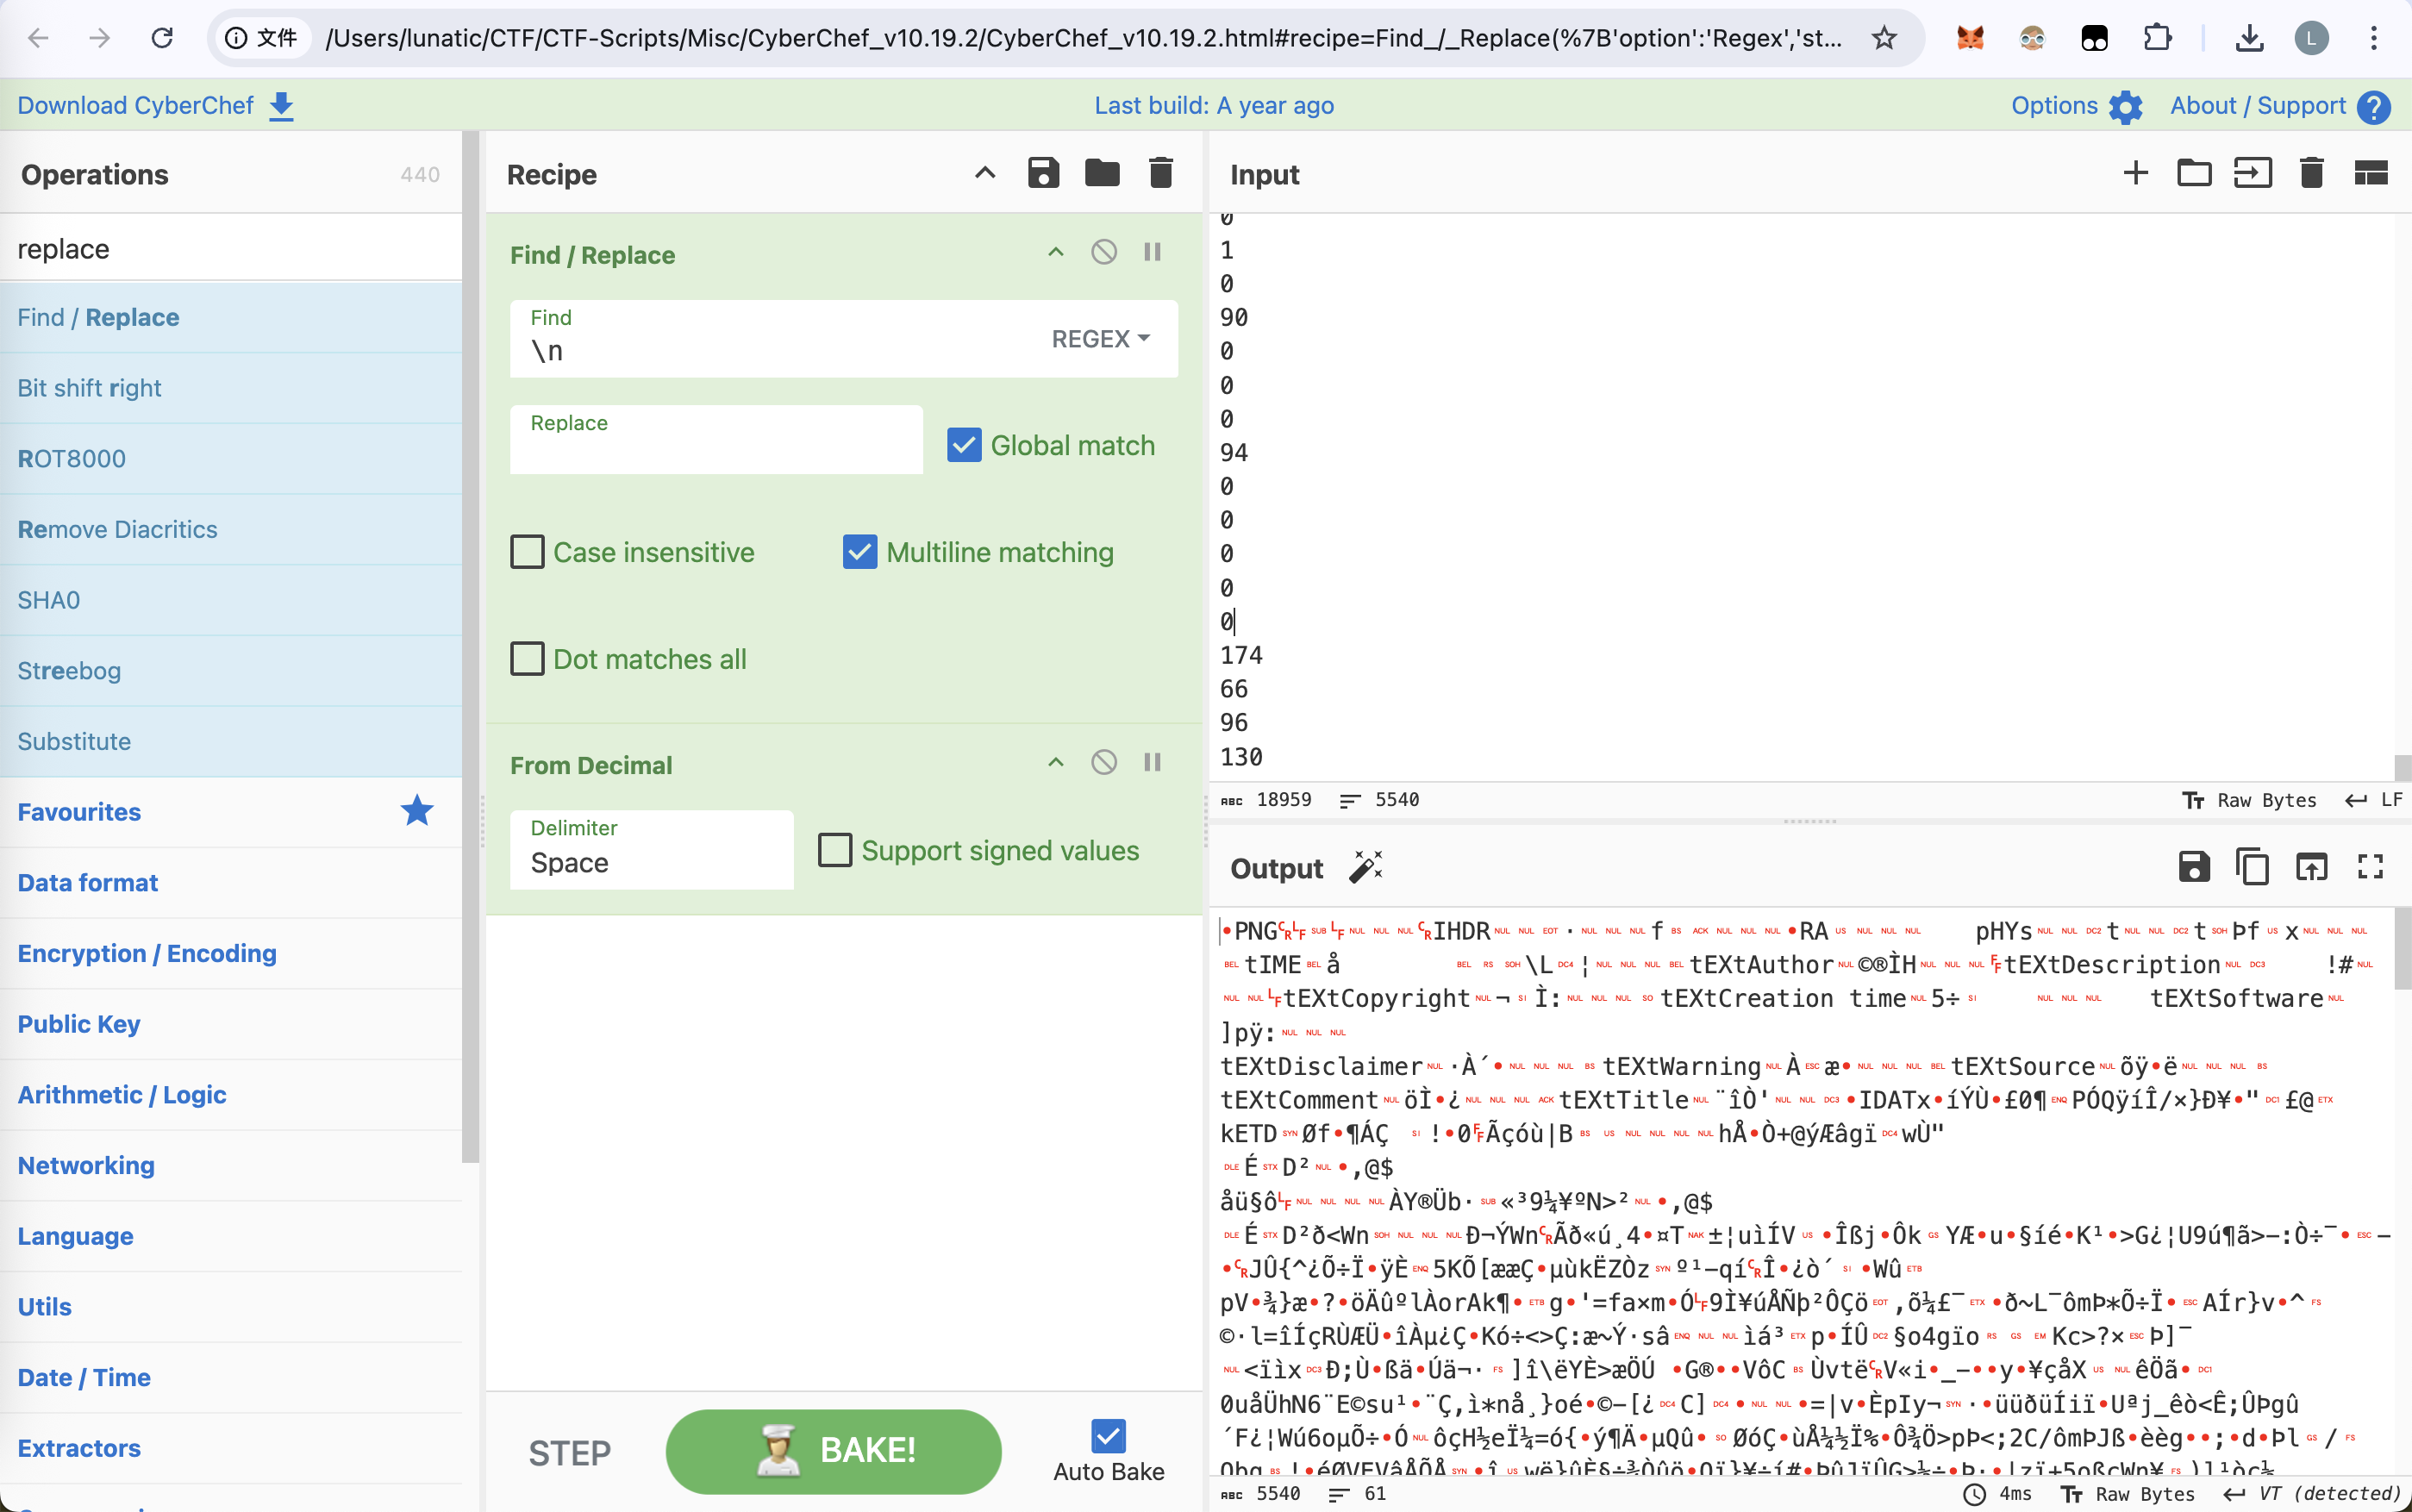Viewport: 2412px width, 1512px height.
Task: Enable the Case insensitive checkbox
Action: [x=528, y=552]
